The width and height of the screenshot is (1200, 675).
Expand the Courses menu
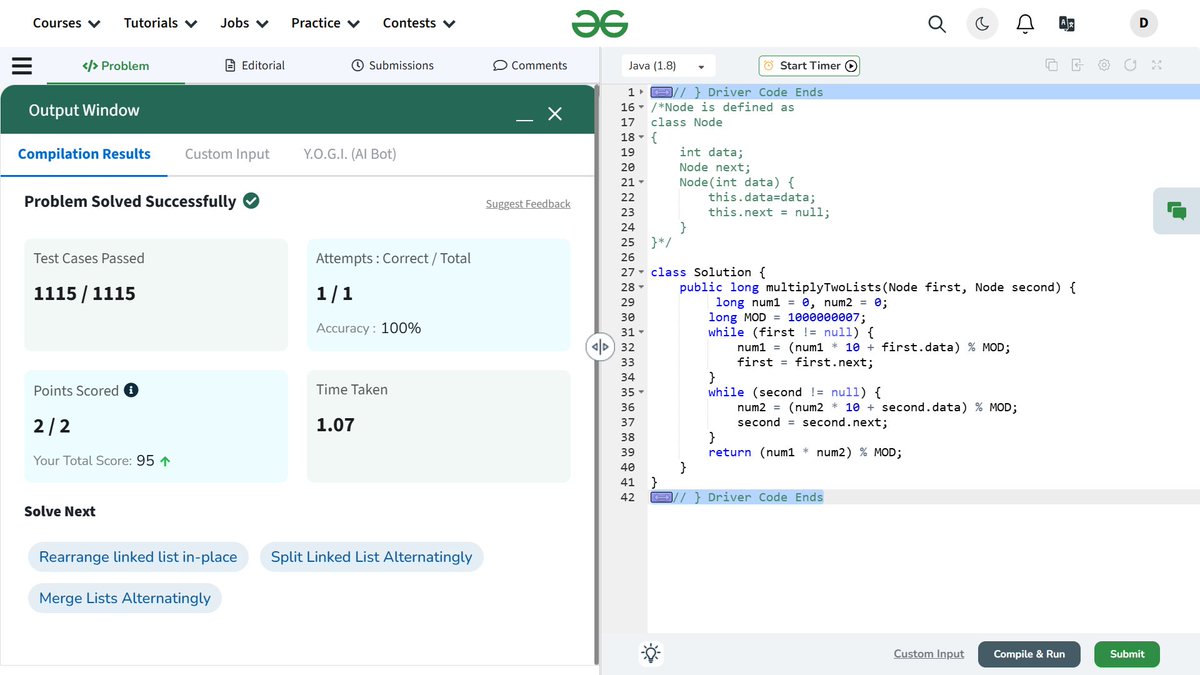pyautogui.click(x=66, y=23)
